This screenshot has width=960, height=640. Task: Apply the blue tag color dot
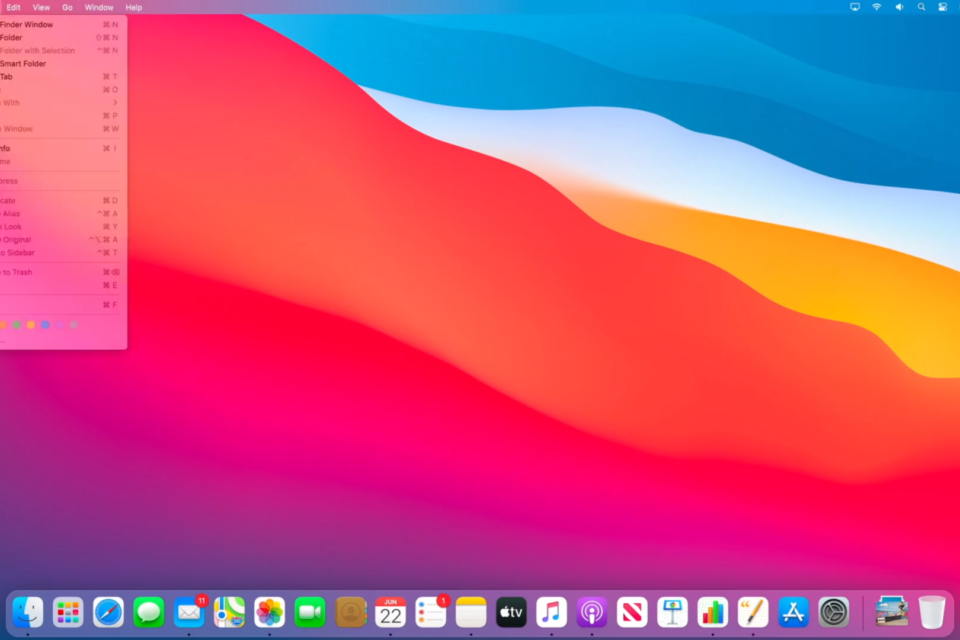(x=45, y=325)
